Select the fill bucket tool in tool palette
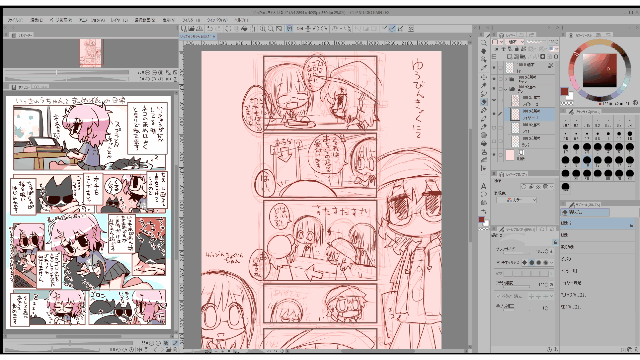640x360 pixels. [x=484, y=144]
